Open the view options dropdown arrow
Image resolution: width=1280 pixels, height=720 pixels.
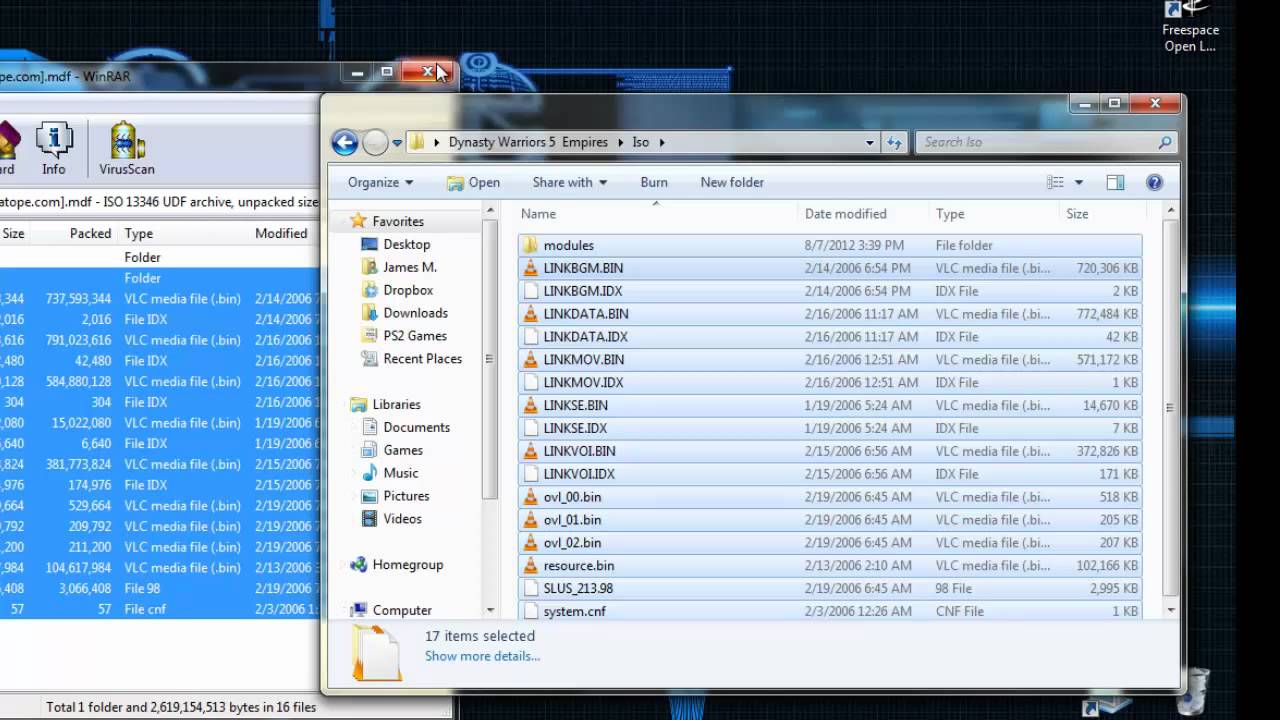[x=1079, y=182]
